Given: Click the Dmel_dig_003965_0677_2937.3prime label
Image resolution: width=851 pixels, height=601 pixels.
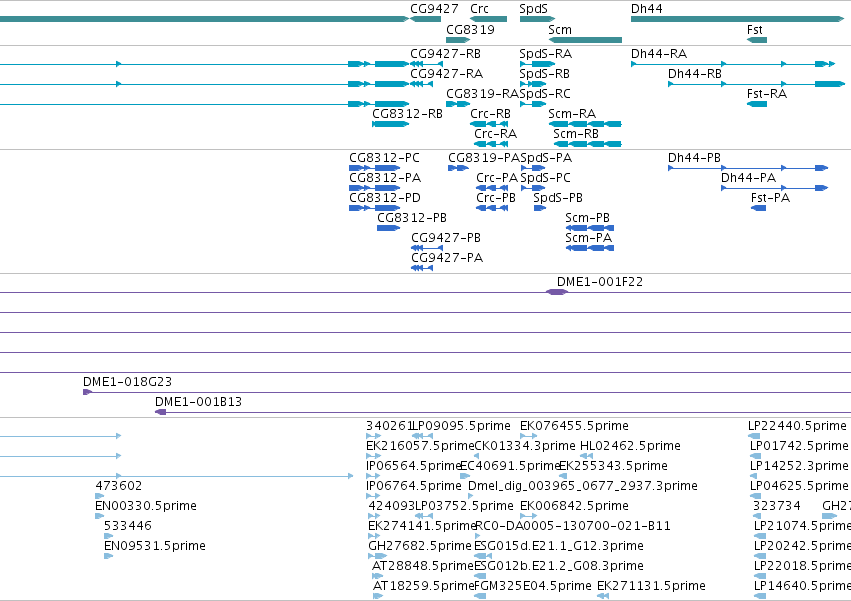Looking at the screenshot, I should [x=582, y=486].
